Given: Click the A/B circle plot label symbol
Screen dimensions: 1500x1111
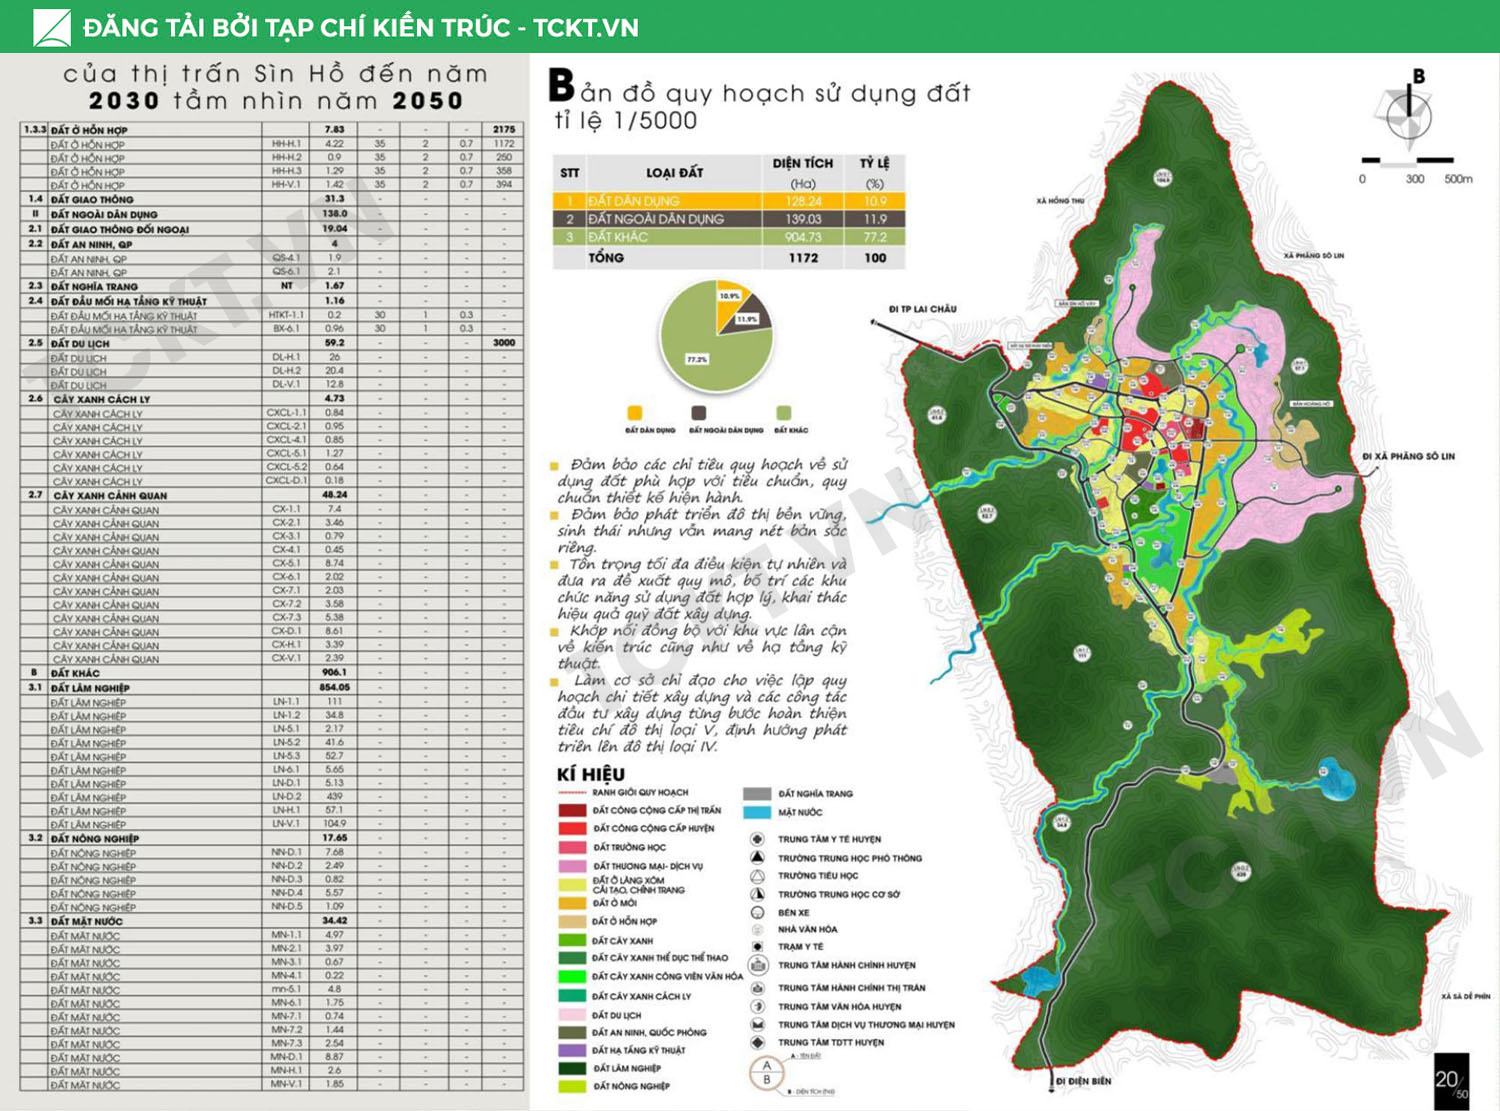Looking at the screenshot, I should 767,1073.
